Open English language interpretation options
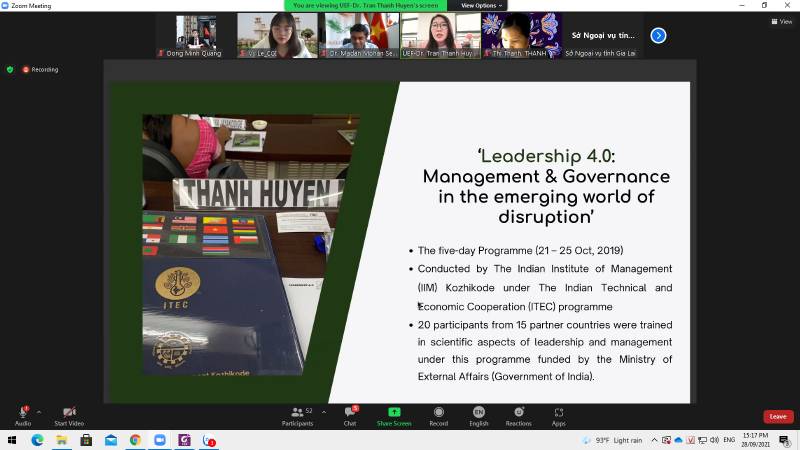Screen dimensions: 800x450 (x=479, y=415)
